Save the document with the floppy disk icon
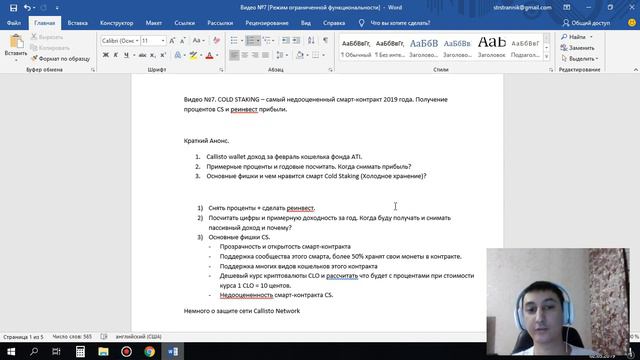The width and height of the screenshot is (640, 360). 13,8
